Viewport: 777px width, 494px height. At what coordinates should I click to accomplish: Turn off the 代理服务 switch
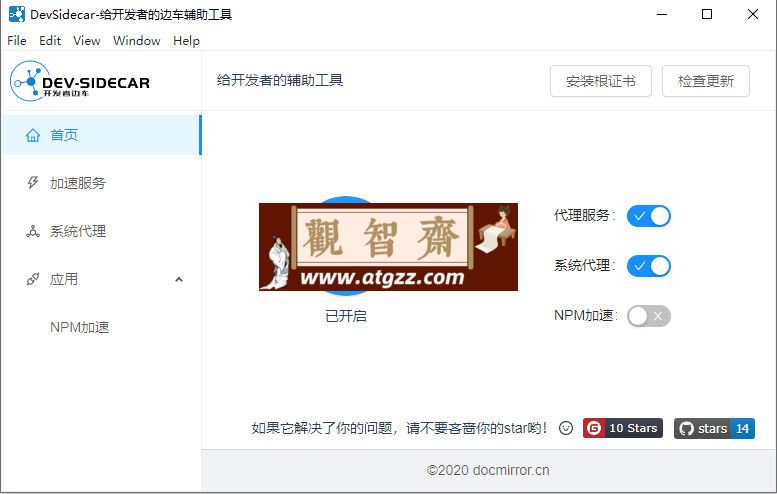click(648, 216)
